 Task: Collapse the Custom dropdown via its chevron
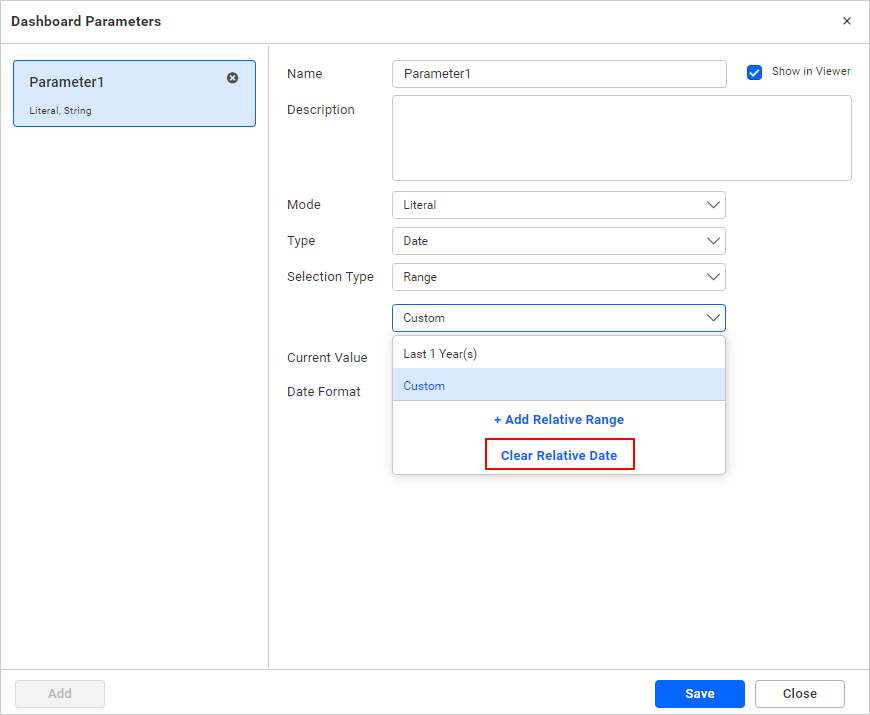[x=713, y=317]
